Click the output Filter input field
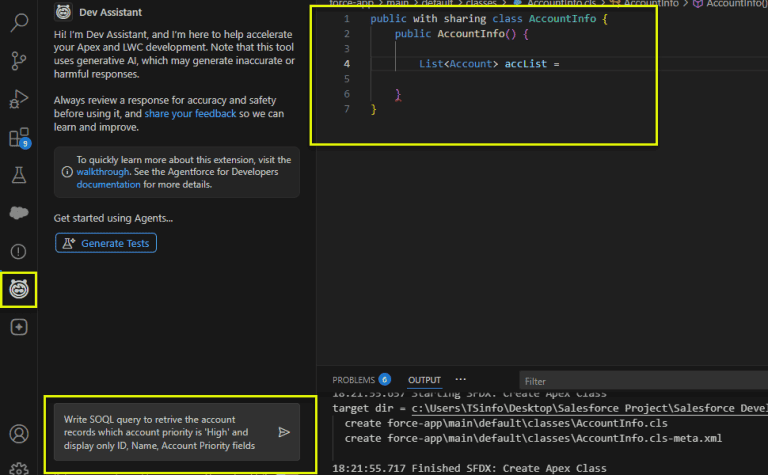Image resolution: width=768 pixels, height=475 pixels. pos(644,381)
